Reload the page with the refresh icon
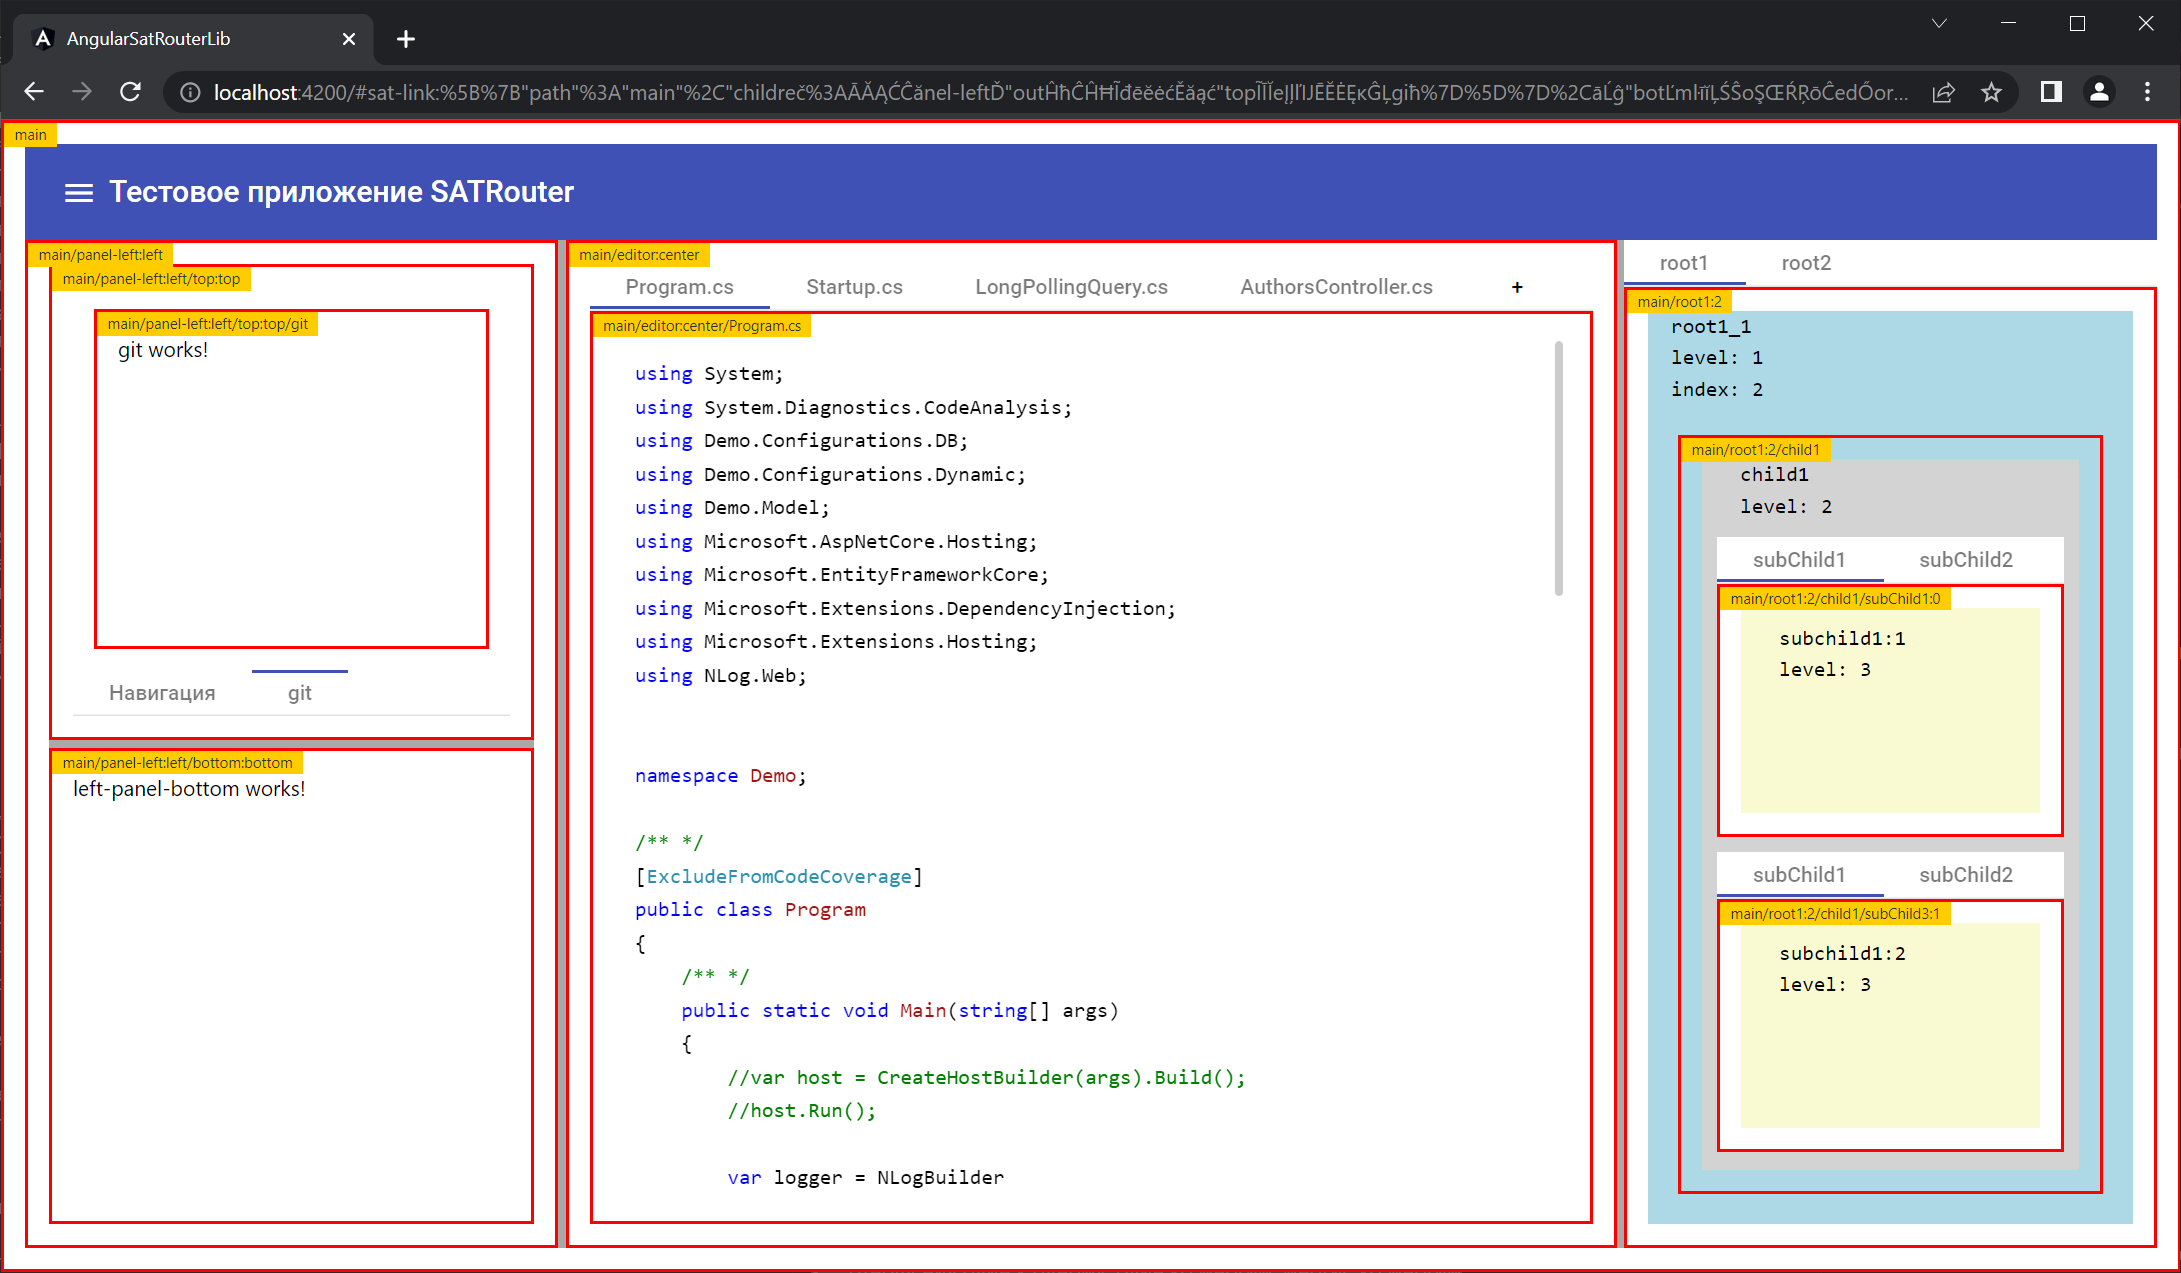The image size is (2181, 1273). (130, 92)
